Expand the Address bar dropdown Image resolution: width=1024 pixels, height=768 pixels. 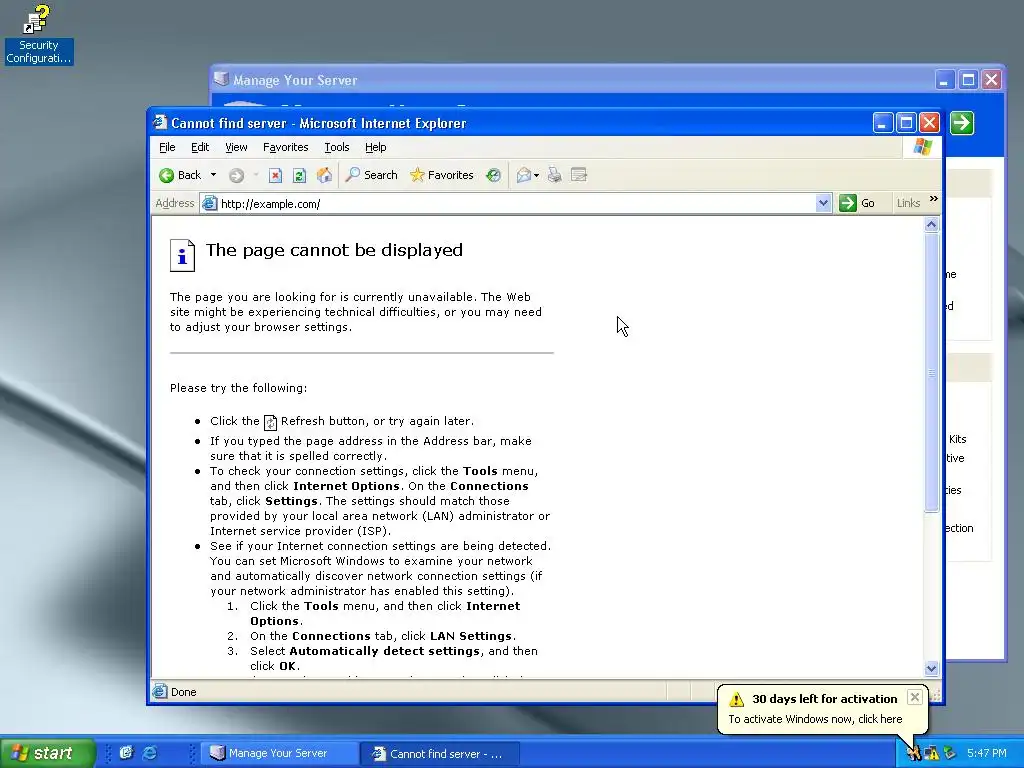point(823,203)
